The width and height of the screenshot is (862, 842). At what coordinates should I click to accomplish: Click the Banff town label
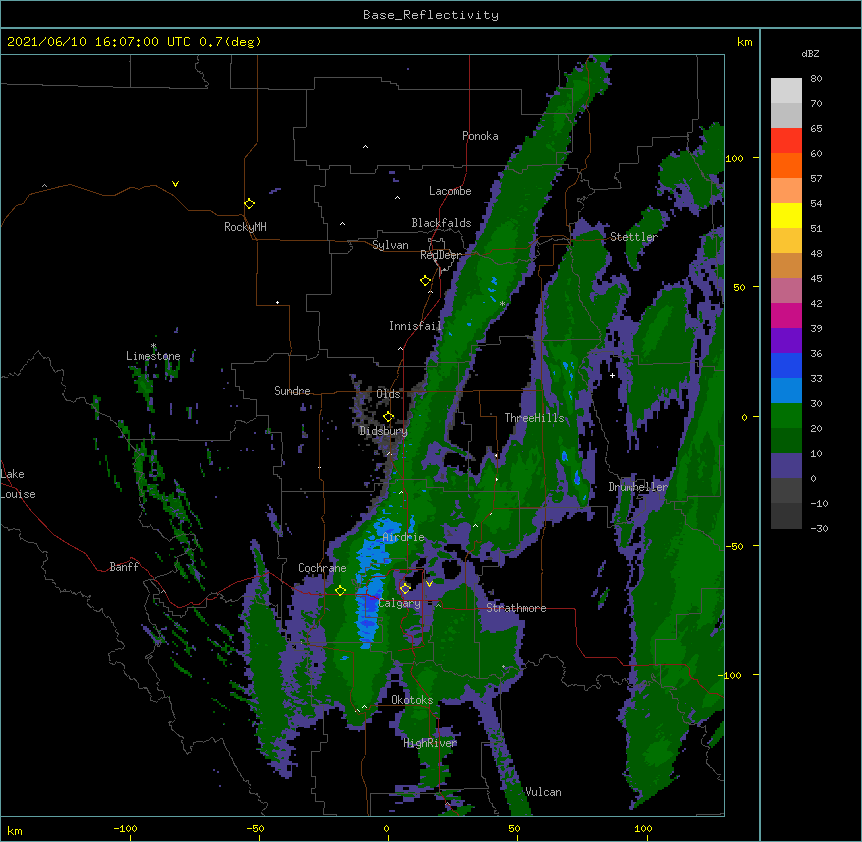click(124, 567)
